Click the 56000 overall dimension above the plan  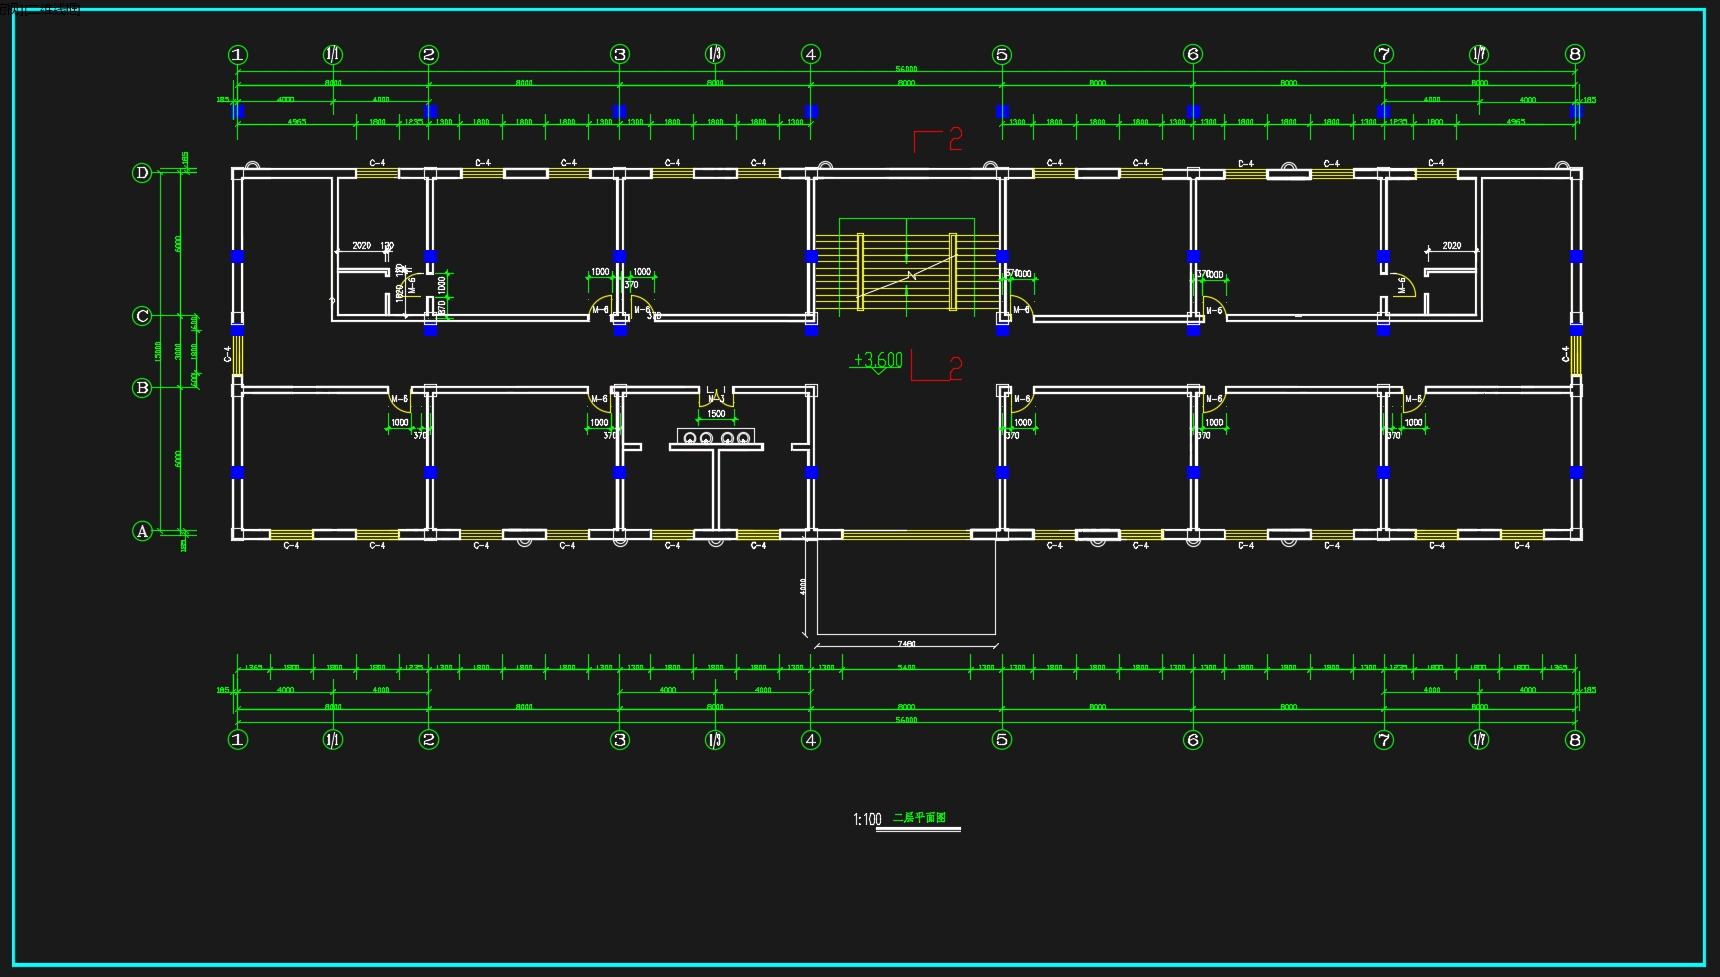(x=906, y=69)
